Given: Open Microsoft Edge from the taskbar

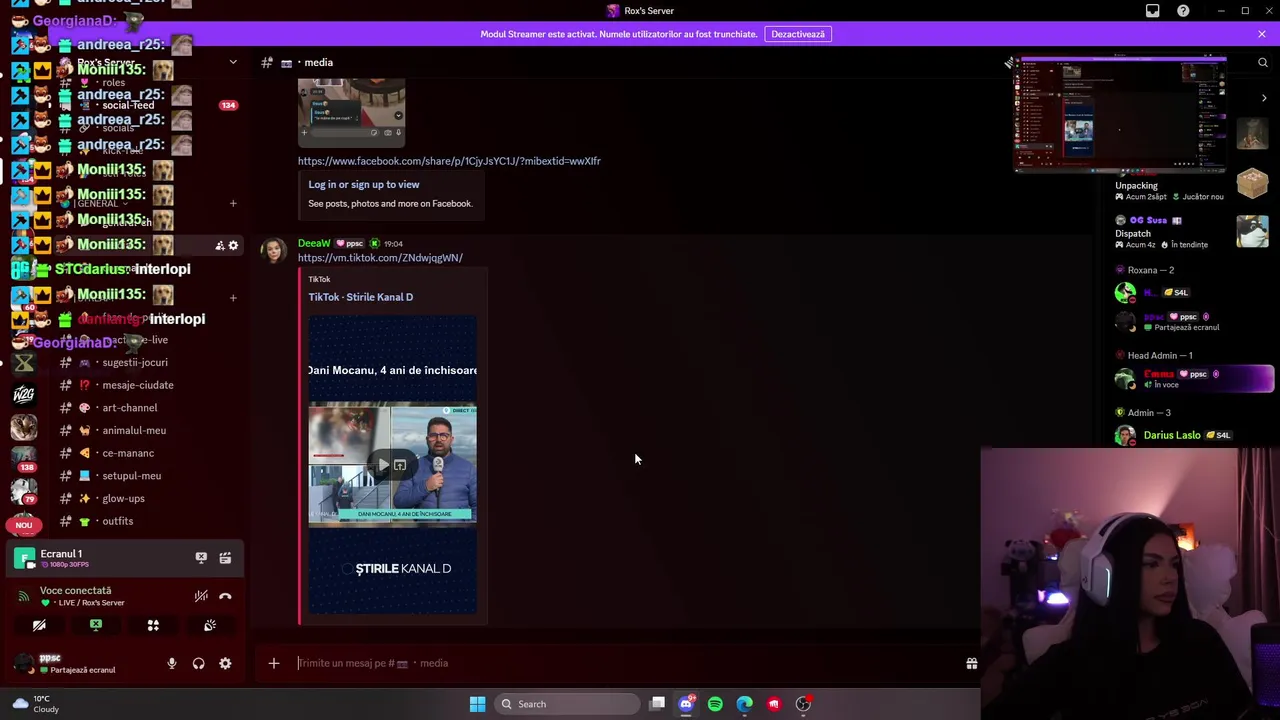Looking at the screenshot, I should (x=745, y=704).
